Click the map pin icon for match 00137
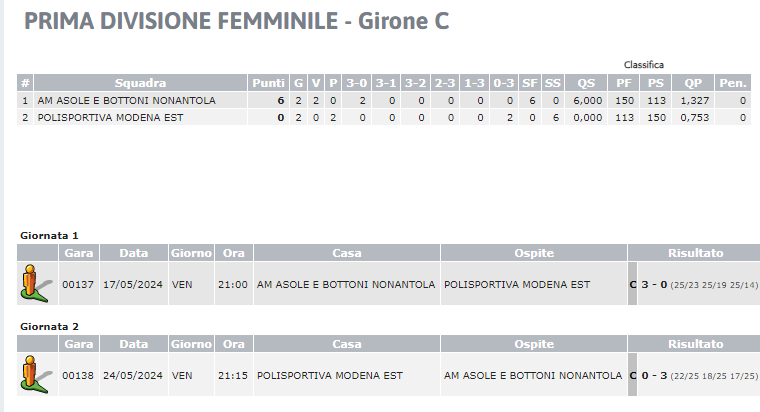The image size is (760, 412). (x=36, y=284)
